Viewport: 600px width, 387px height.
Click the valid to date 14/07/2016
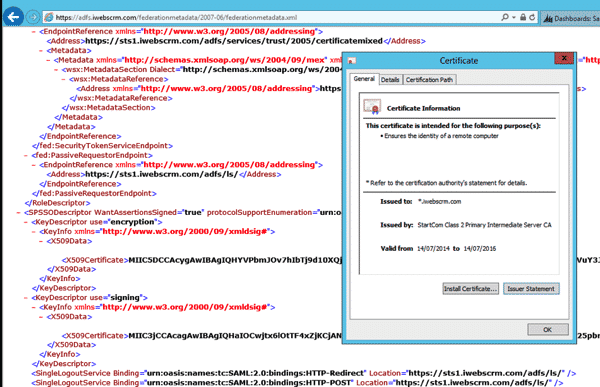click(480, 248)
